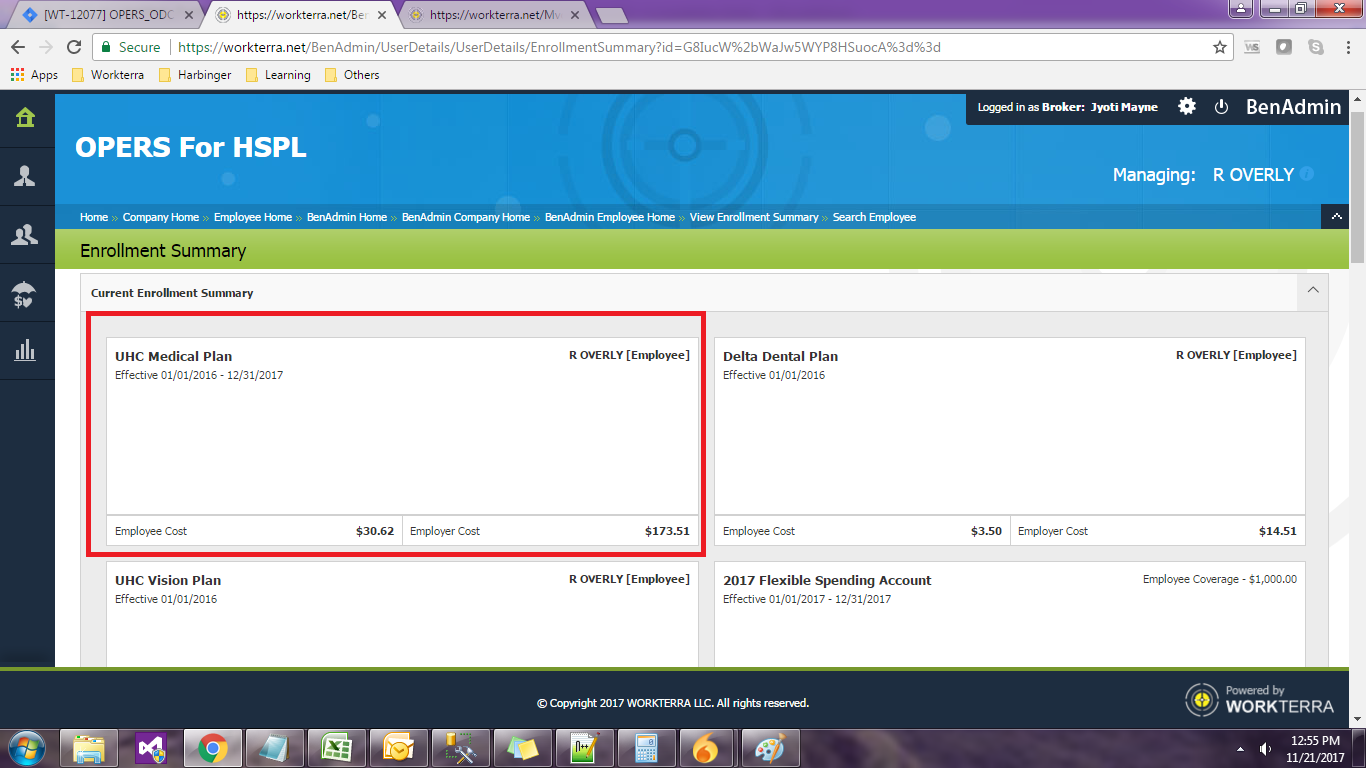Open the reports bar chart icon
Screen dimensions: 1366x768
pyautogui.click(x=25, y=350)
